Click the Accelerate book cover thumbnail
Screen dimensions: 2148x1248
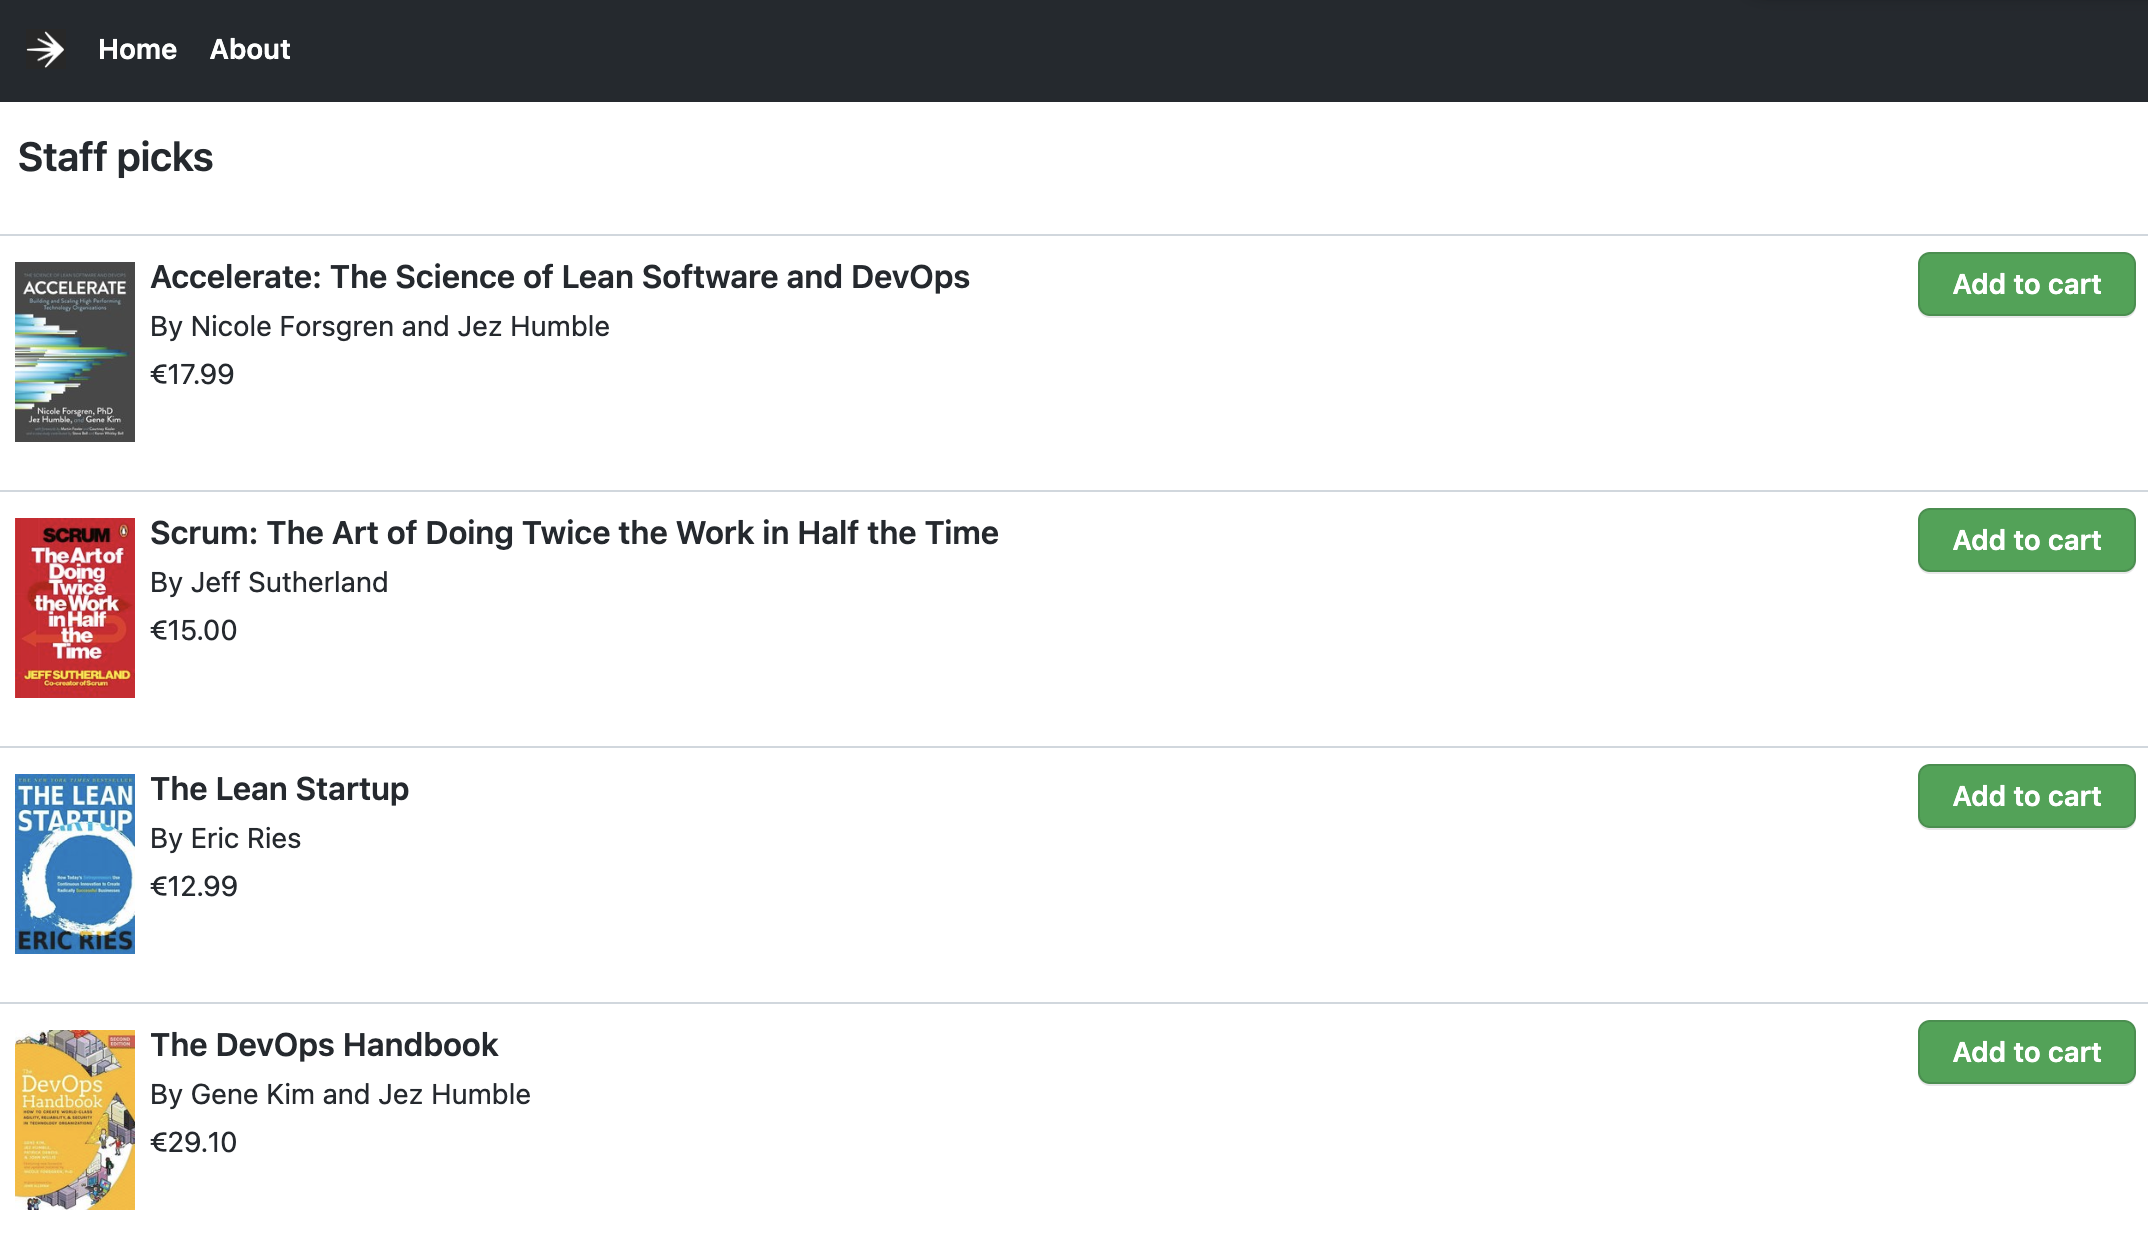click(75, 352)
